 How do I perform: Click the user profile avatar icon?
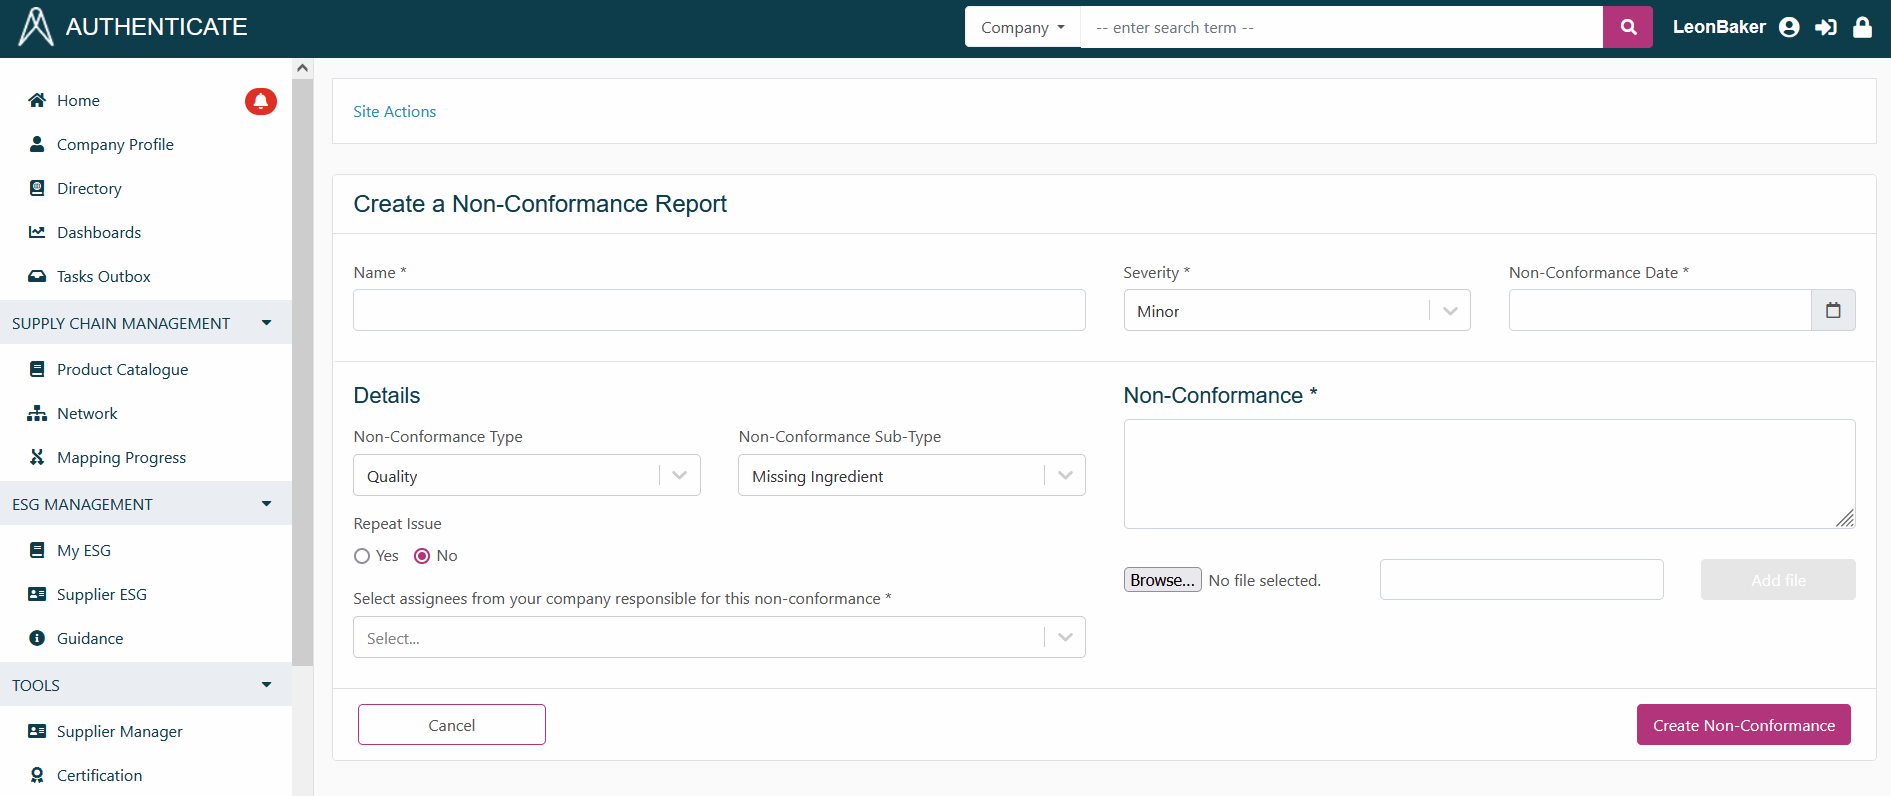point(1789,27)
